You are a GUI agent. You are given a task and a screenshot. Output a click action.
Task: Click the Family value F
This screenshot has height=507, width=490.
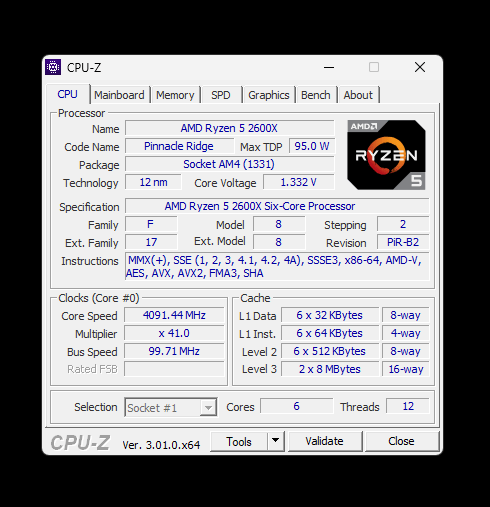pyautogui.click(x=151, y=224)
